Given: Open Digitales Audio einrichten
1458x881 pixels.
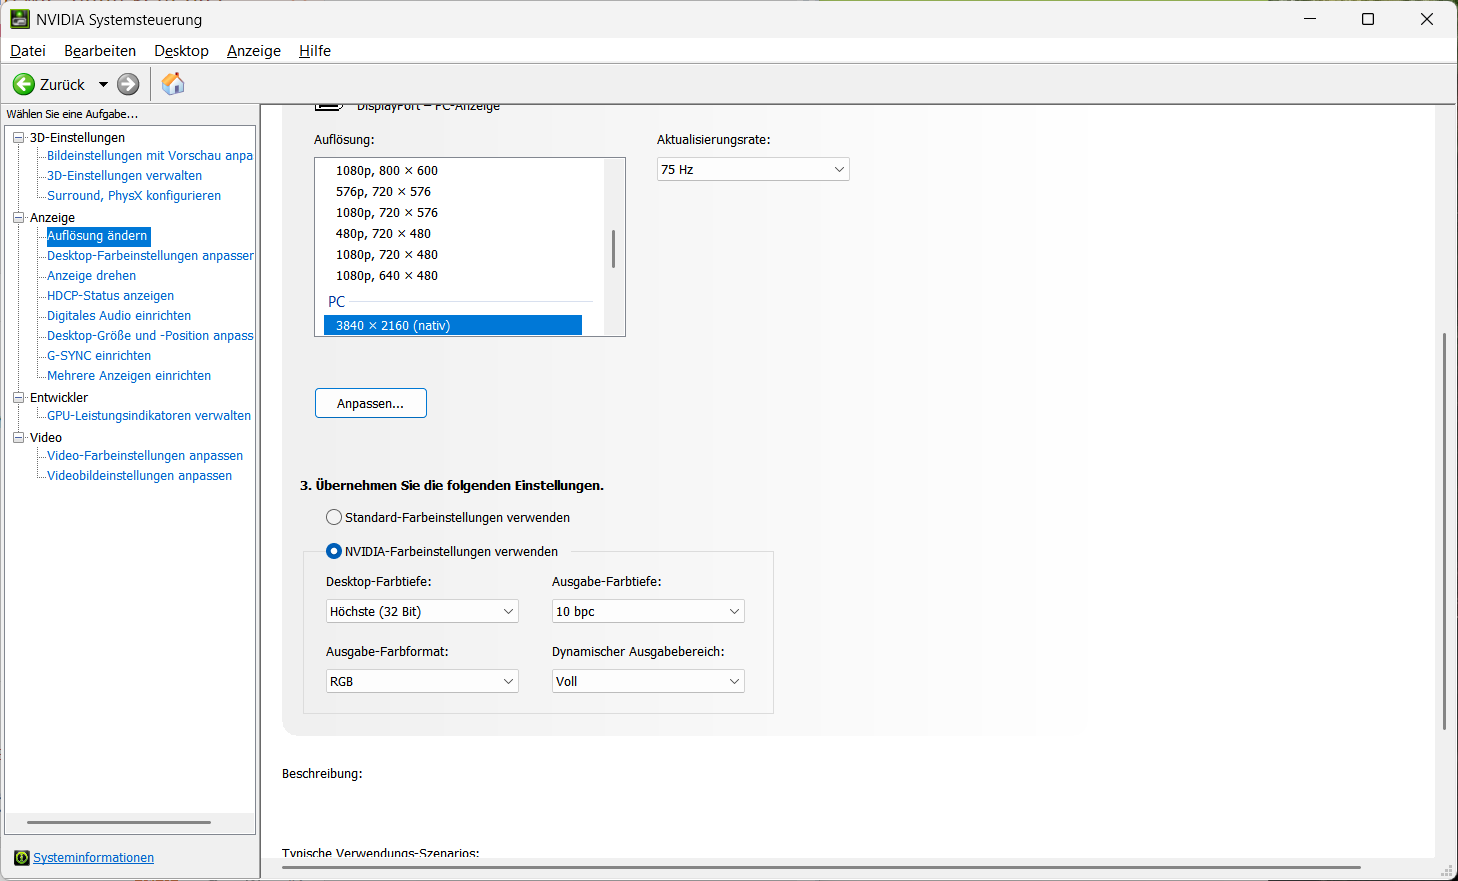Looking at the screenshot, I should coord(119,316).
